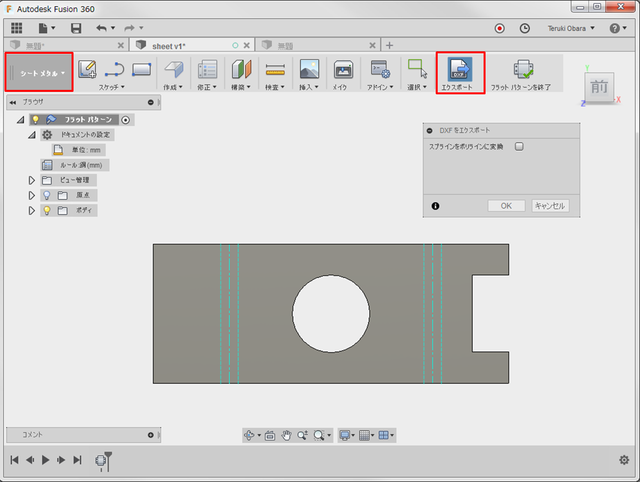Open the Display Settings monitor icon
This screenshot has height=482, width=640.
coord(345,435)
